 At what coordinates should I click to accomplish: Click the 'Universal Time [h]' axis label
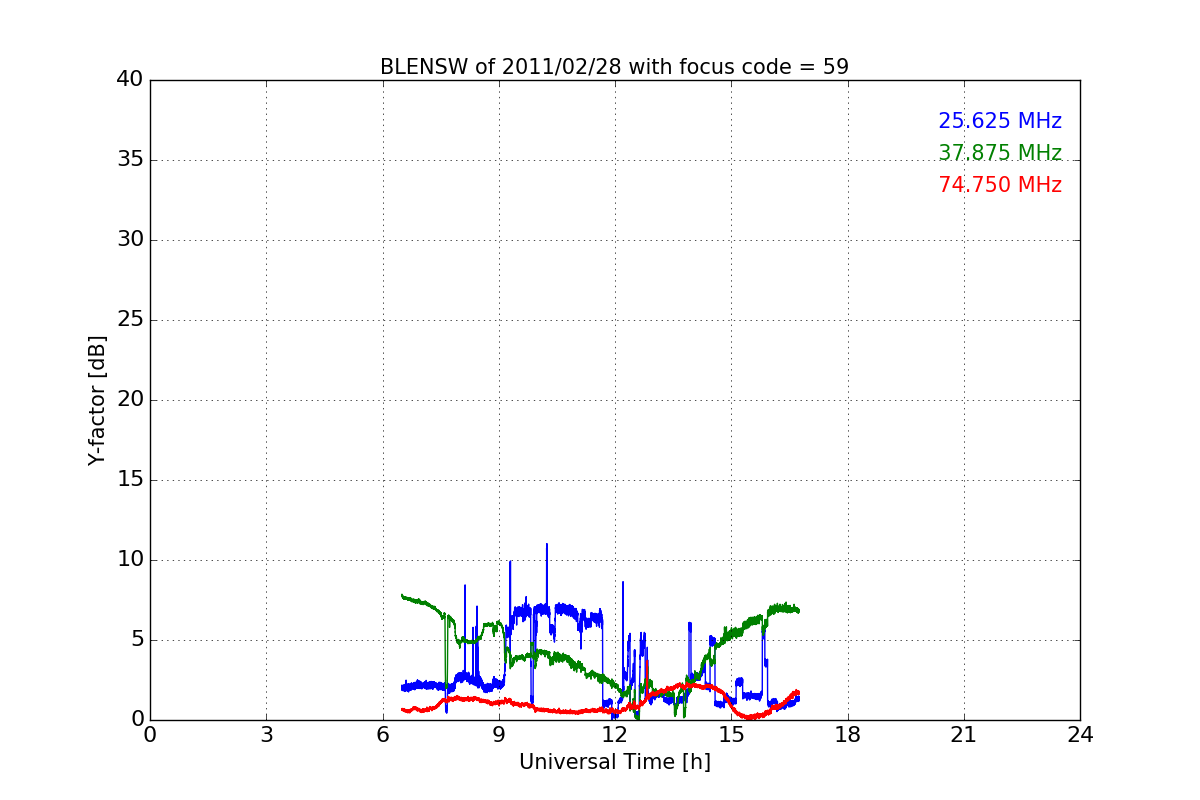click(x=615, y=762)
